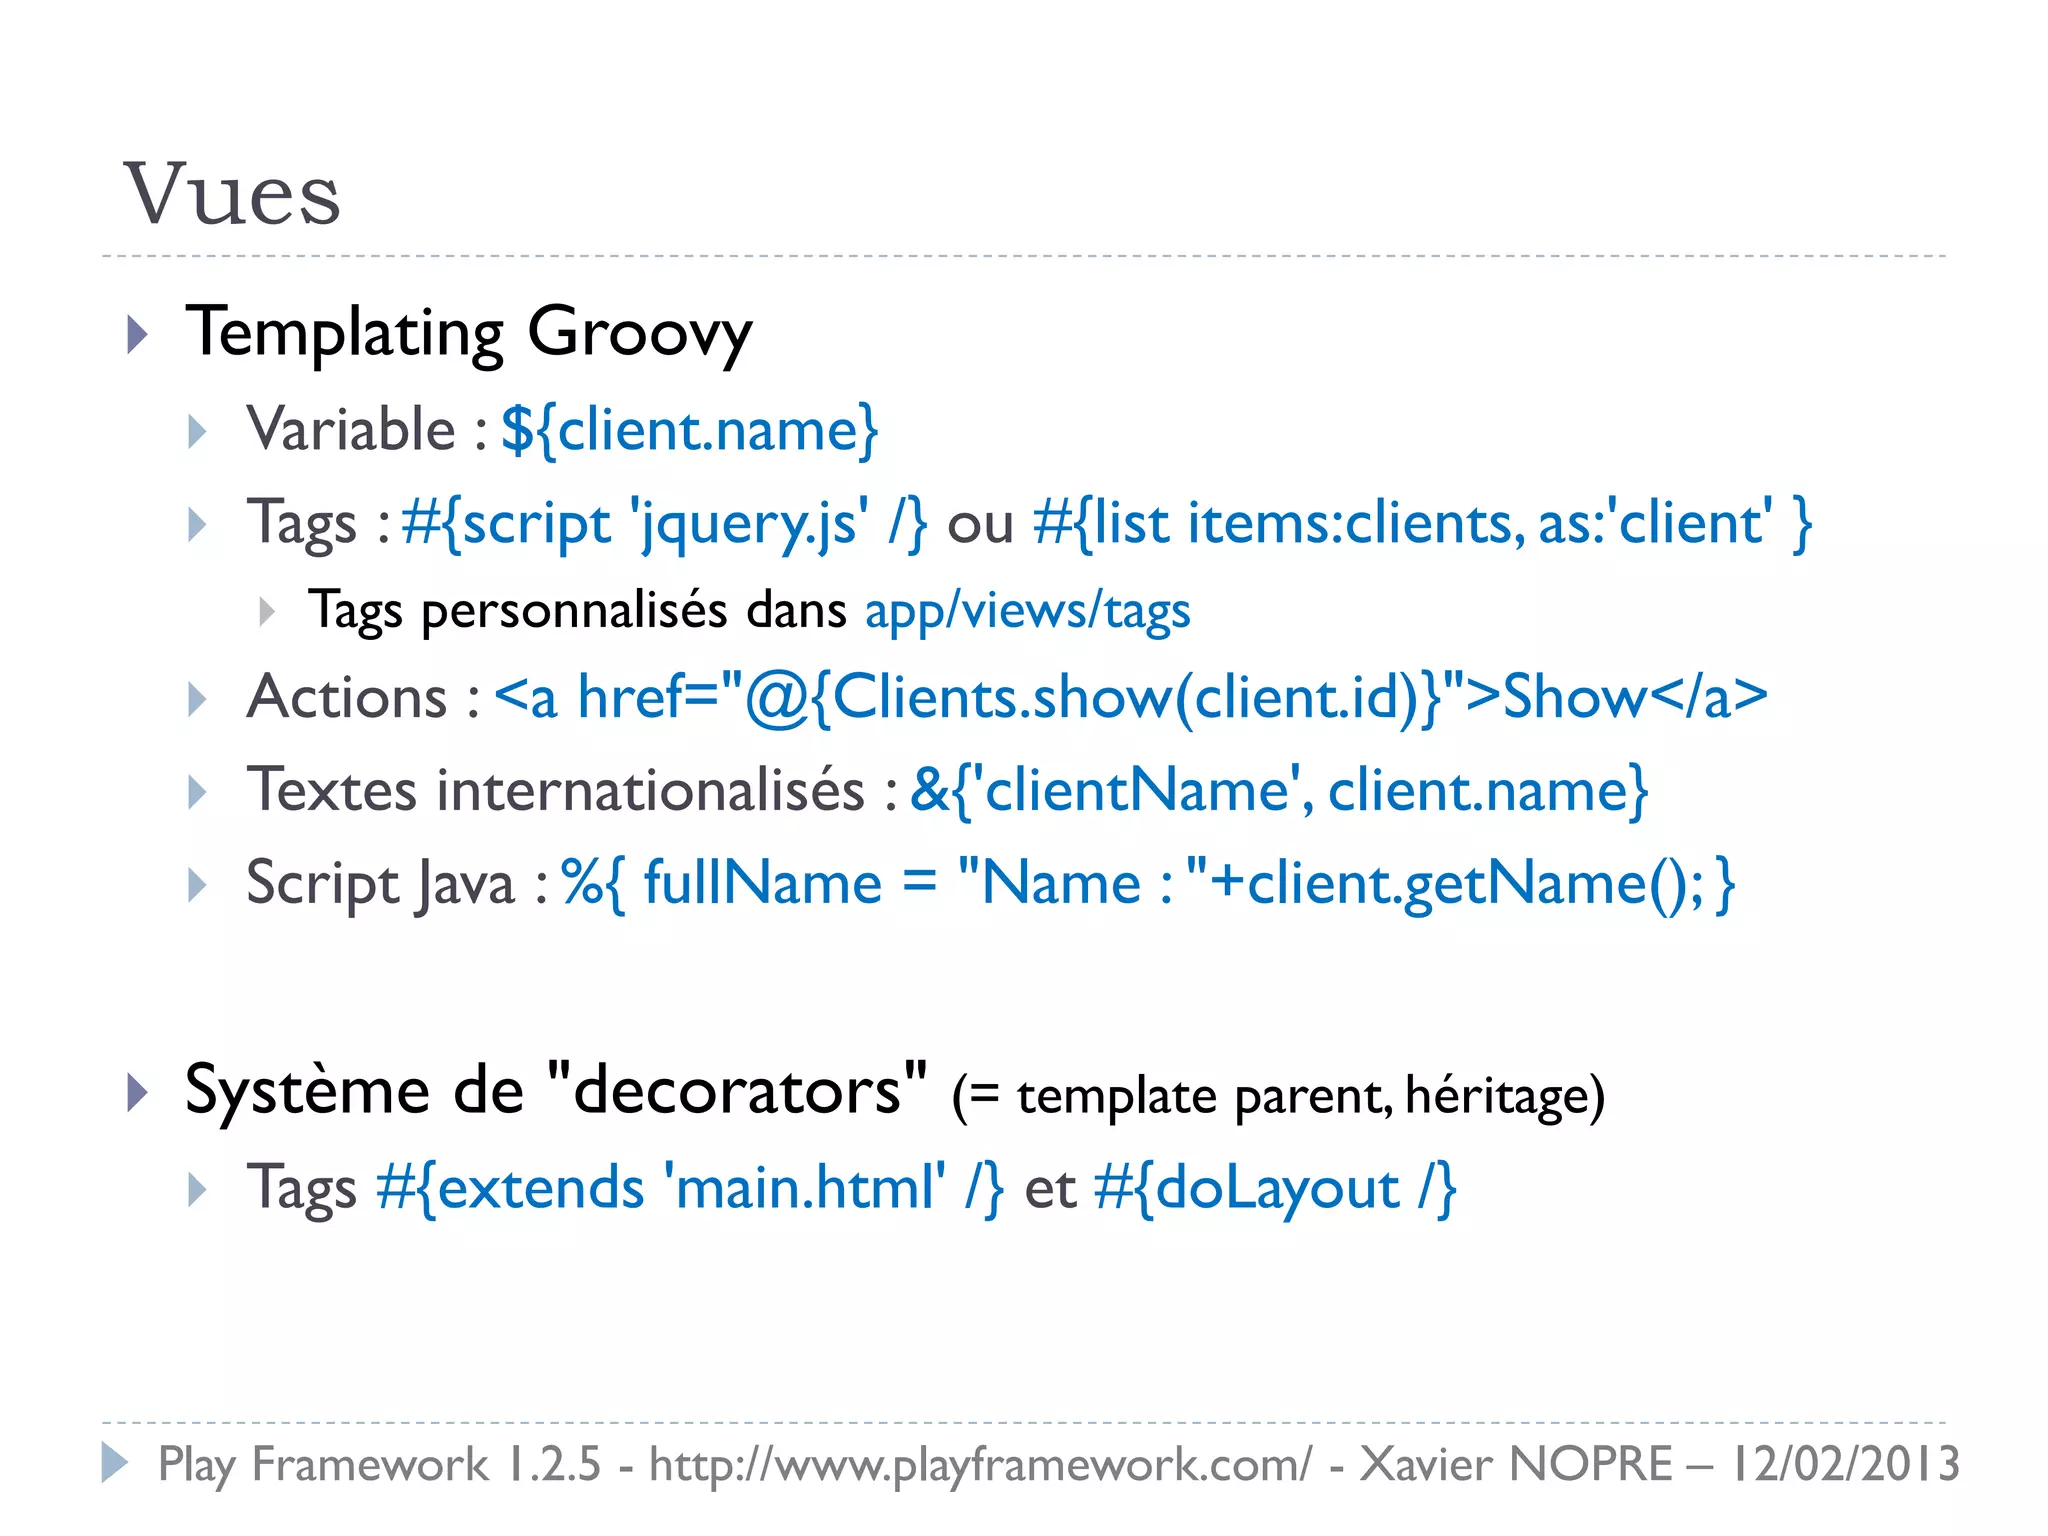The image size is (2048, 1536).
Task: Click the "12/02/2013" footer date
Action: tap(1845, 1465)
